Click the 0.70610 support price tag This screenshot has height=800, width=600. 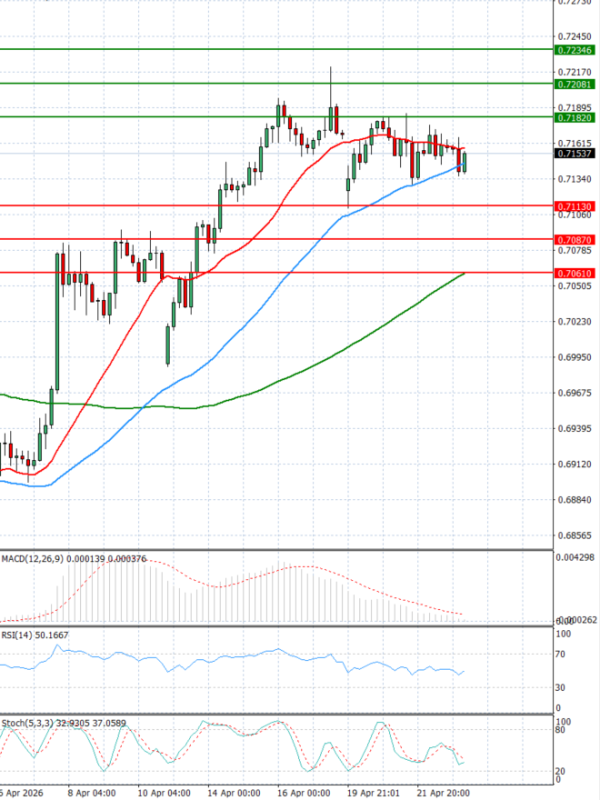pos(575,273)
